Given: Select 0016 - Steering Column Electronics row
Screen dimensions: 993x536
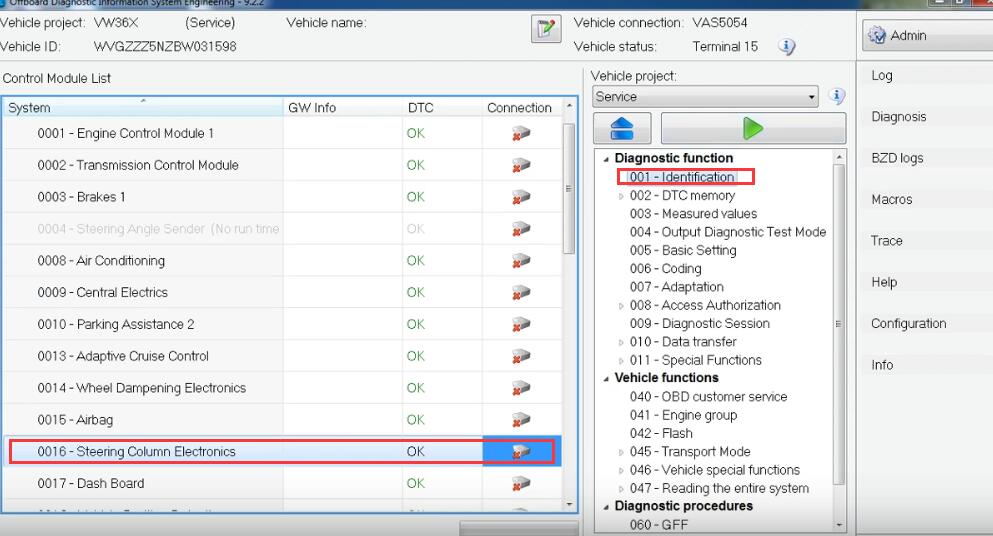Looking at the screenshot, I should [x=282, y=452].
